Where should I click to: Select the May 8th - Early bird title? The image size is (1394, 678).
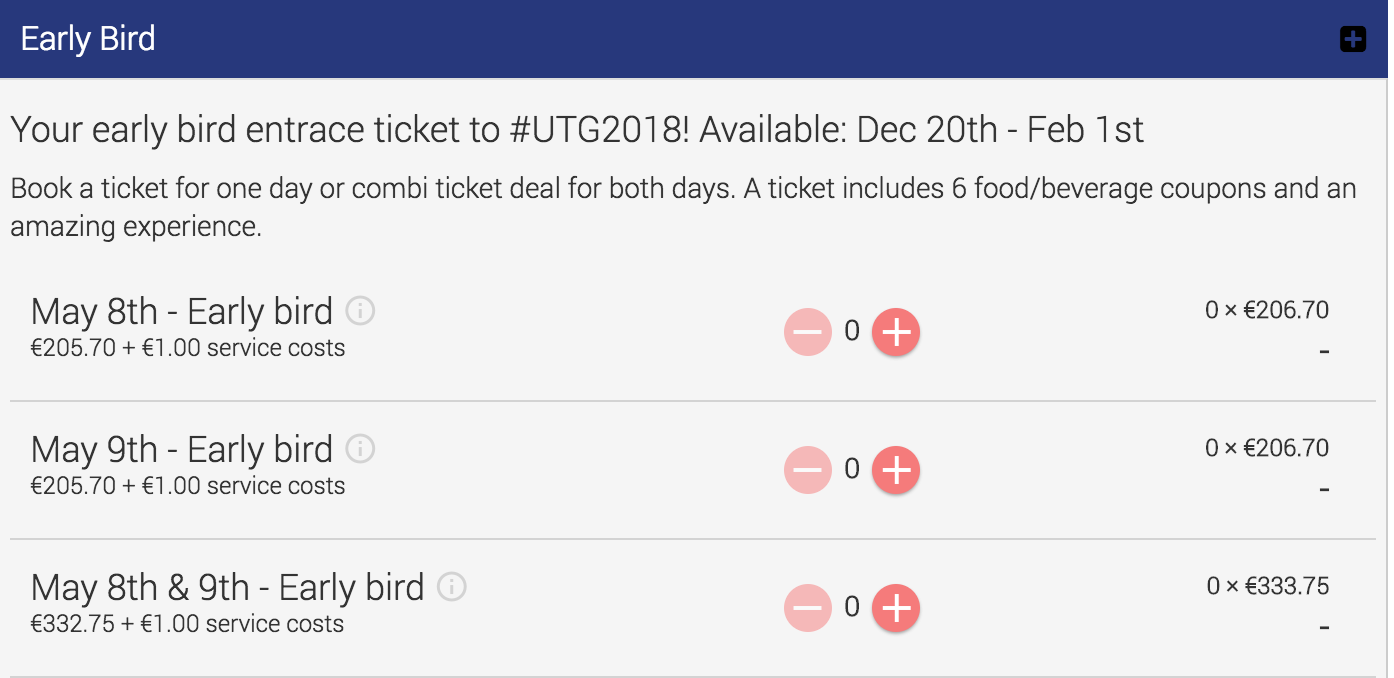(x=182, y=311)
